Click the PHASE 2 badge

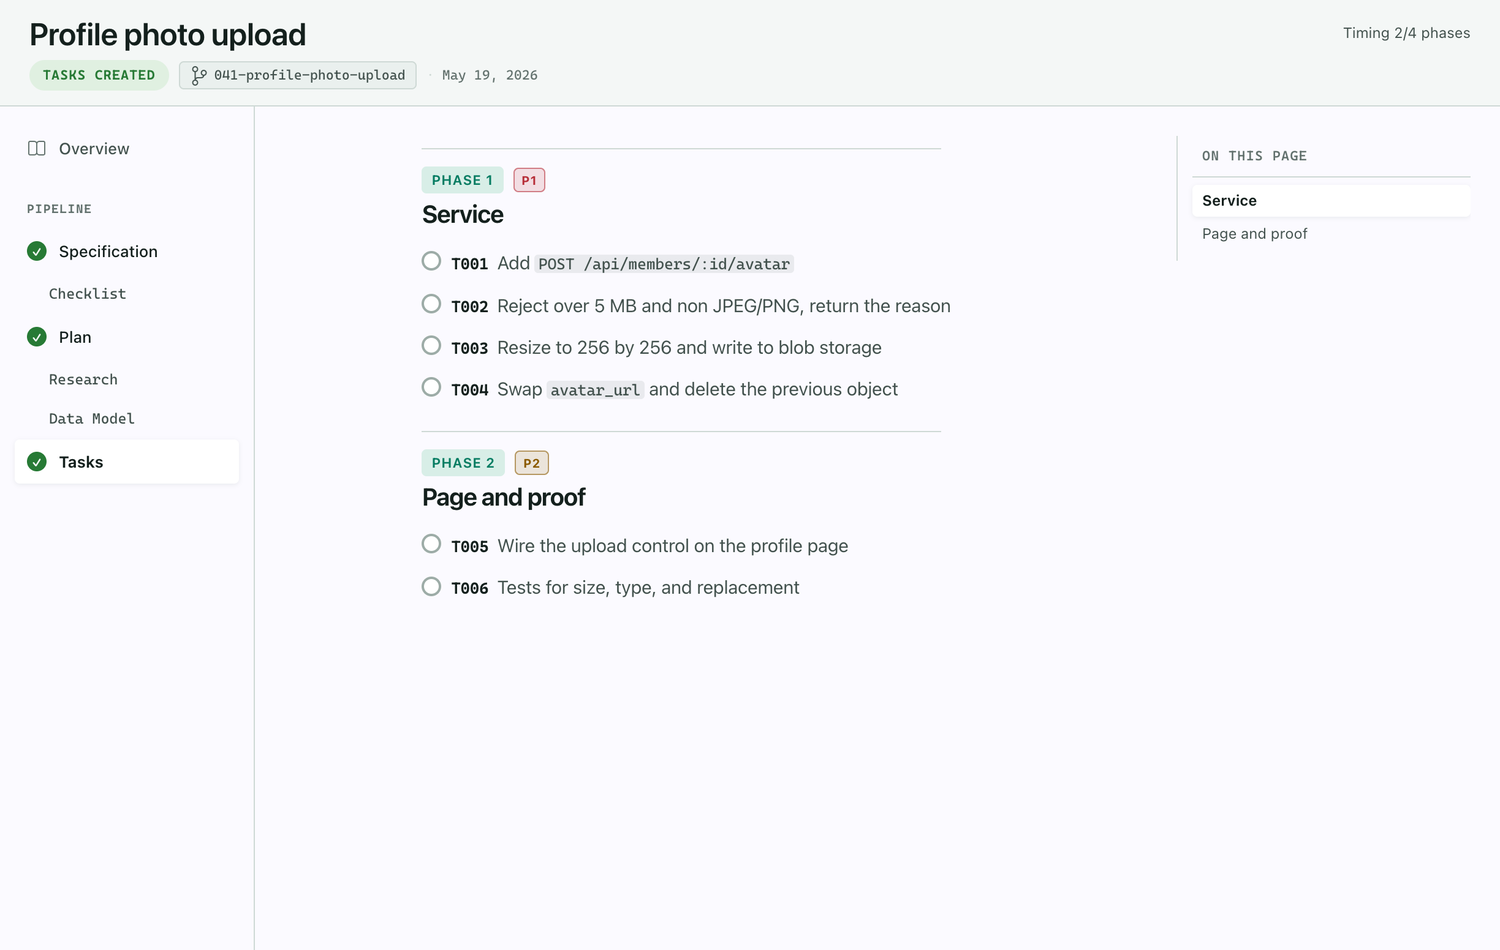point(463,463)
